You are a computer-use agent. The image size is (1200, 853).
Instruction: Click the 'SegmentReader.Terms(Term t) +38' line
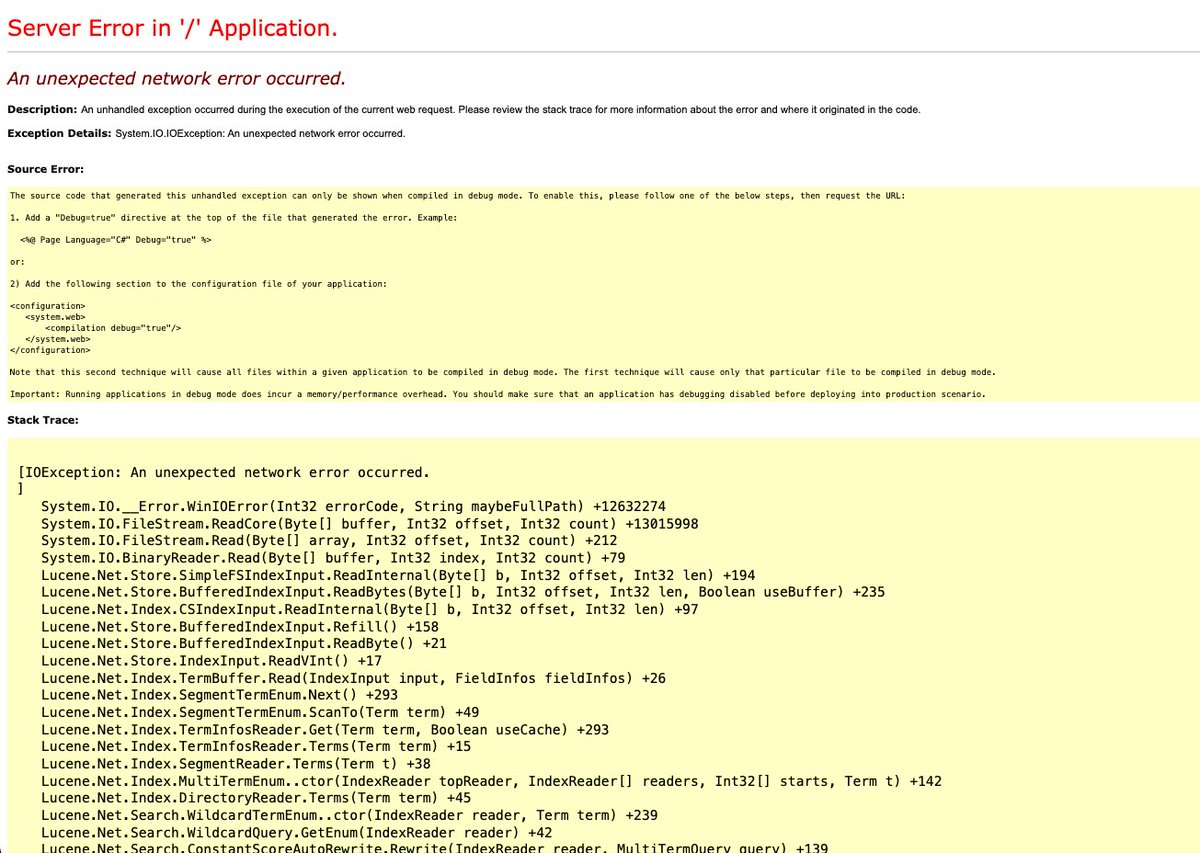coord(236,763)
